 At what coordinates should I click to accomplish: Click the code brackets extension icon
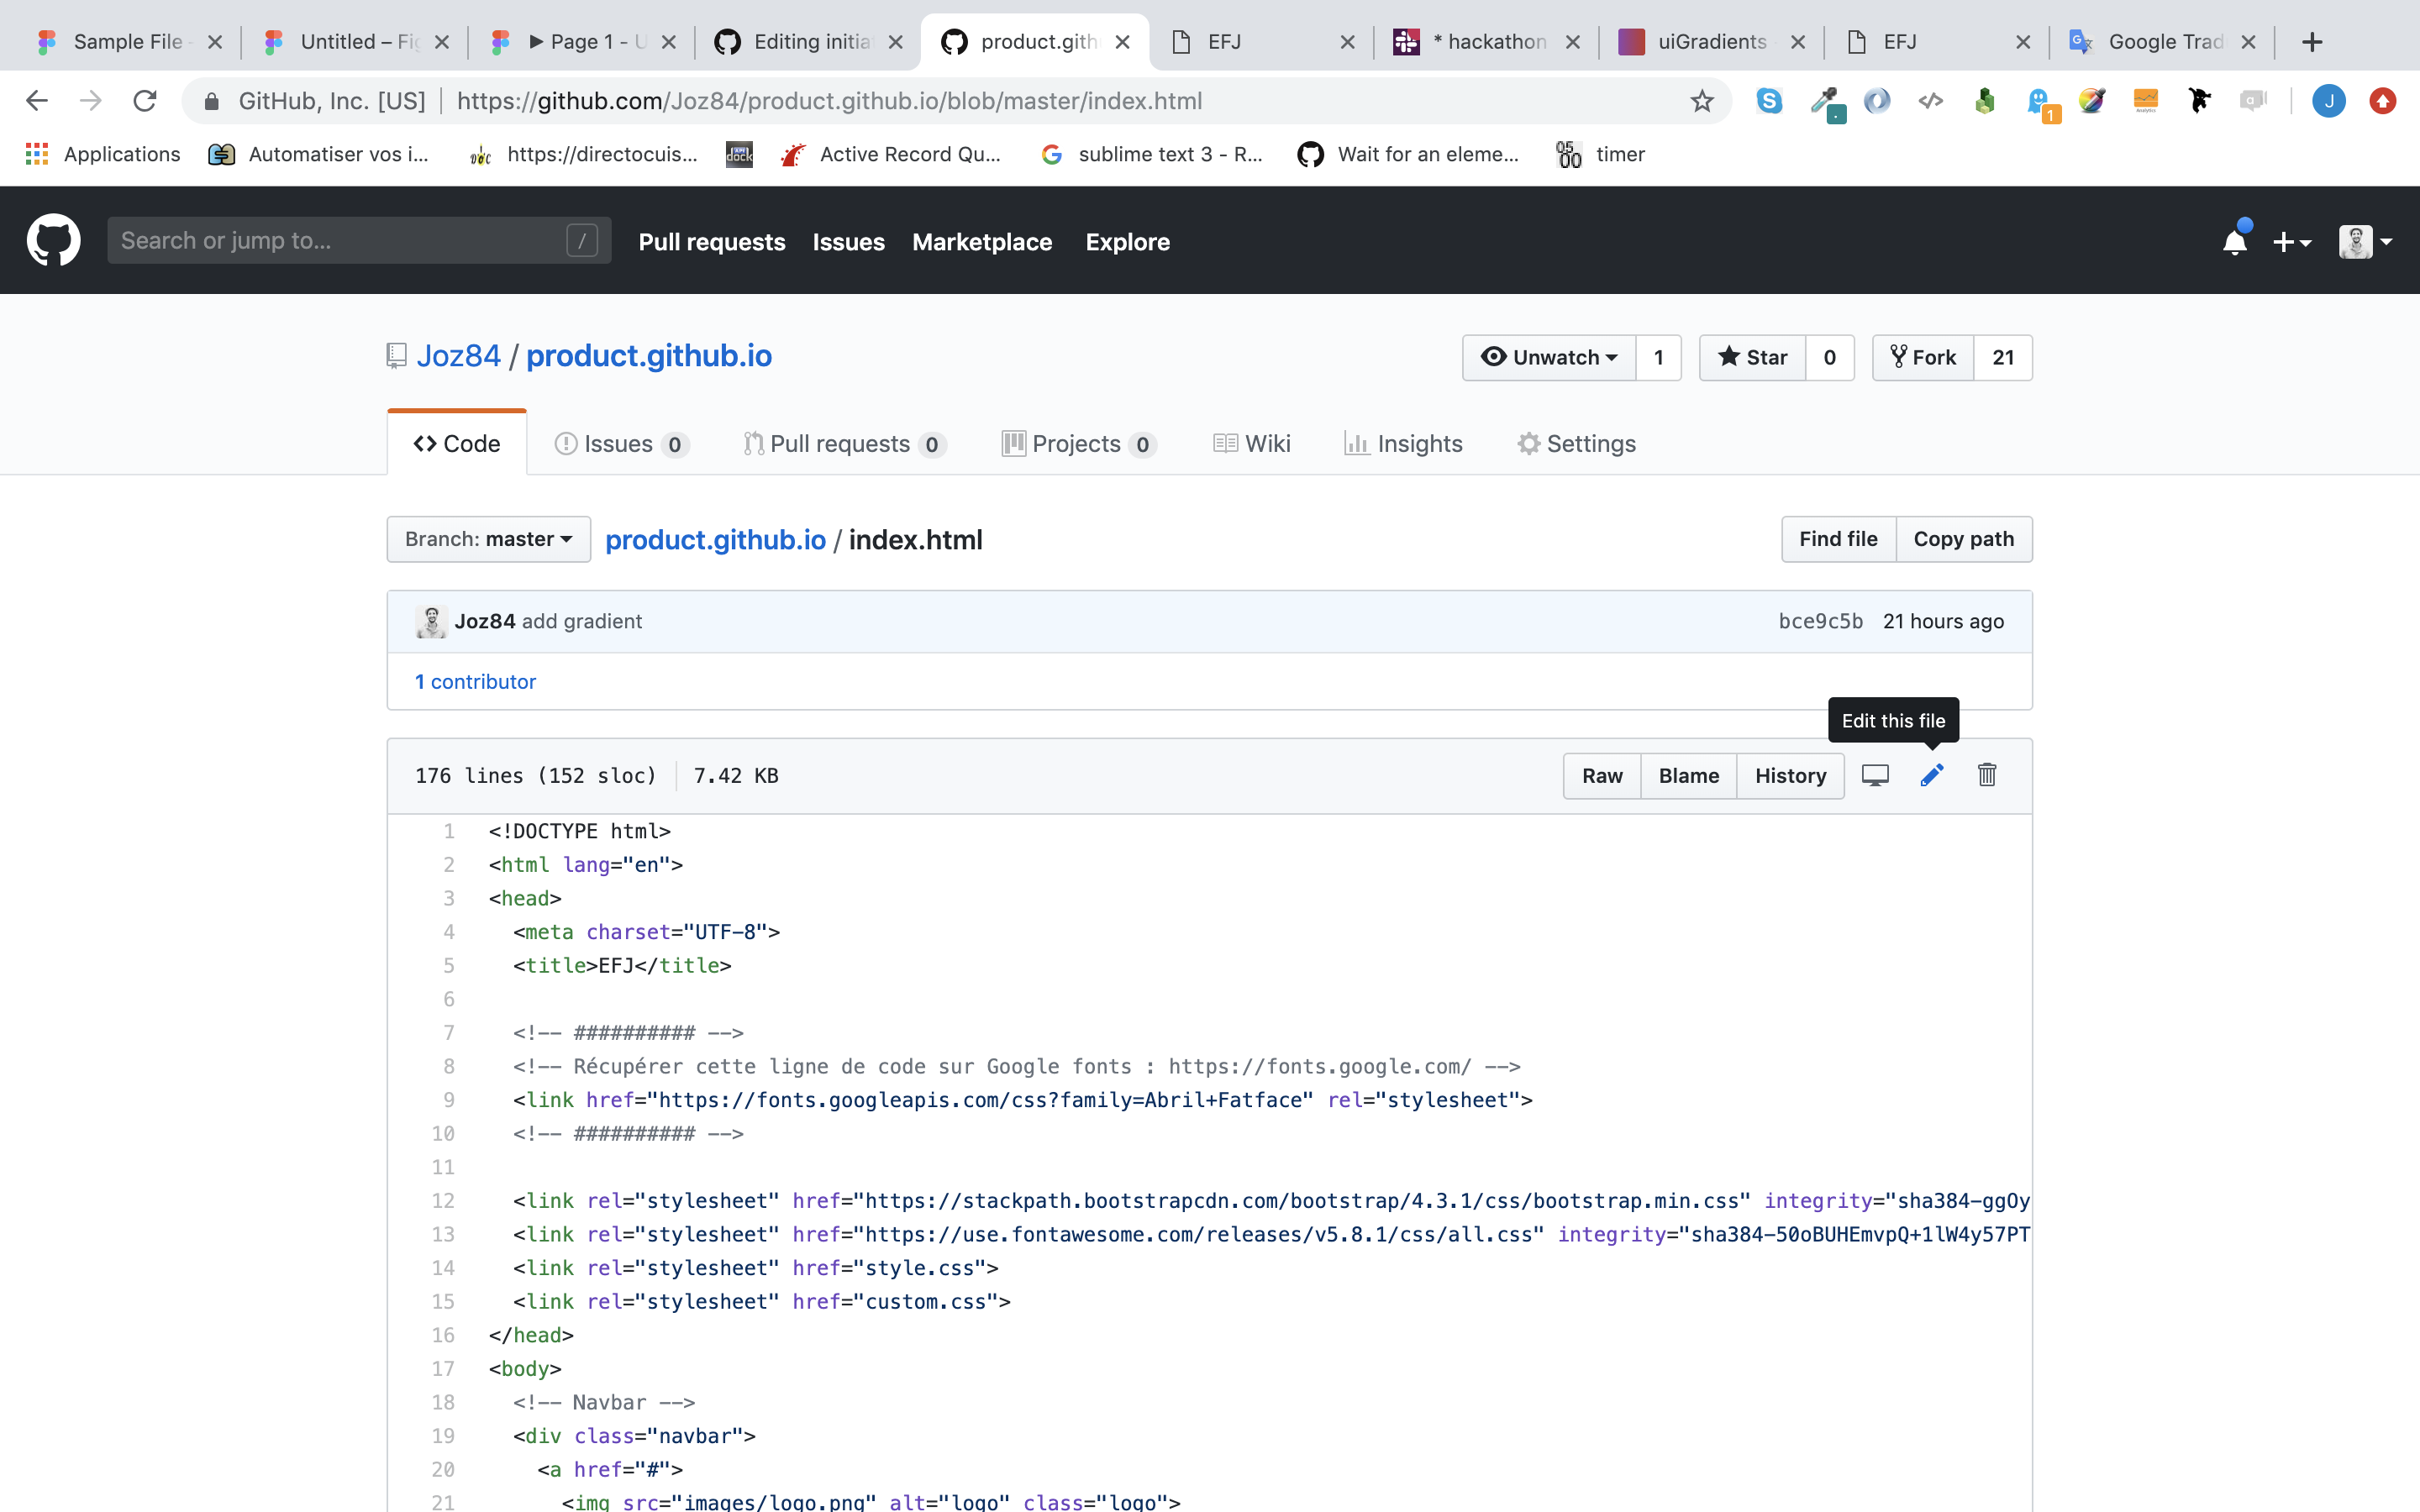tap(1931, 101)
